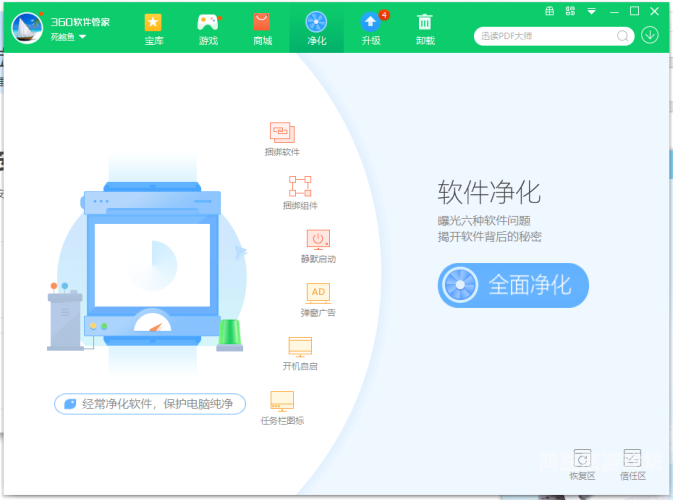
Task: Go to the 卸载 uninstall tab
Action: pos(425,29)
